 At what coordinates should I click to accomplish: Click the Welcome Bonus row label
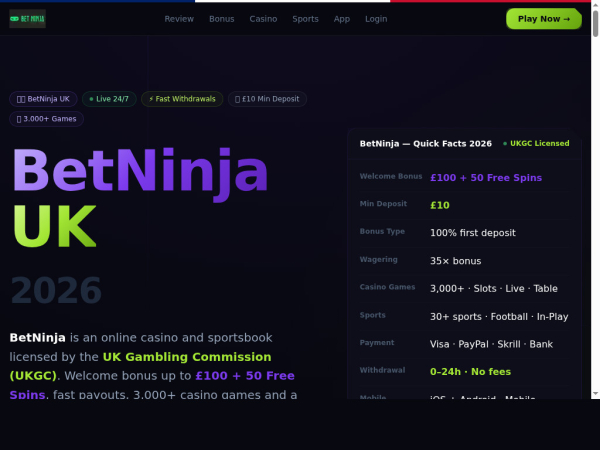[x=391, y=176]
